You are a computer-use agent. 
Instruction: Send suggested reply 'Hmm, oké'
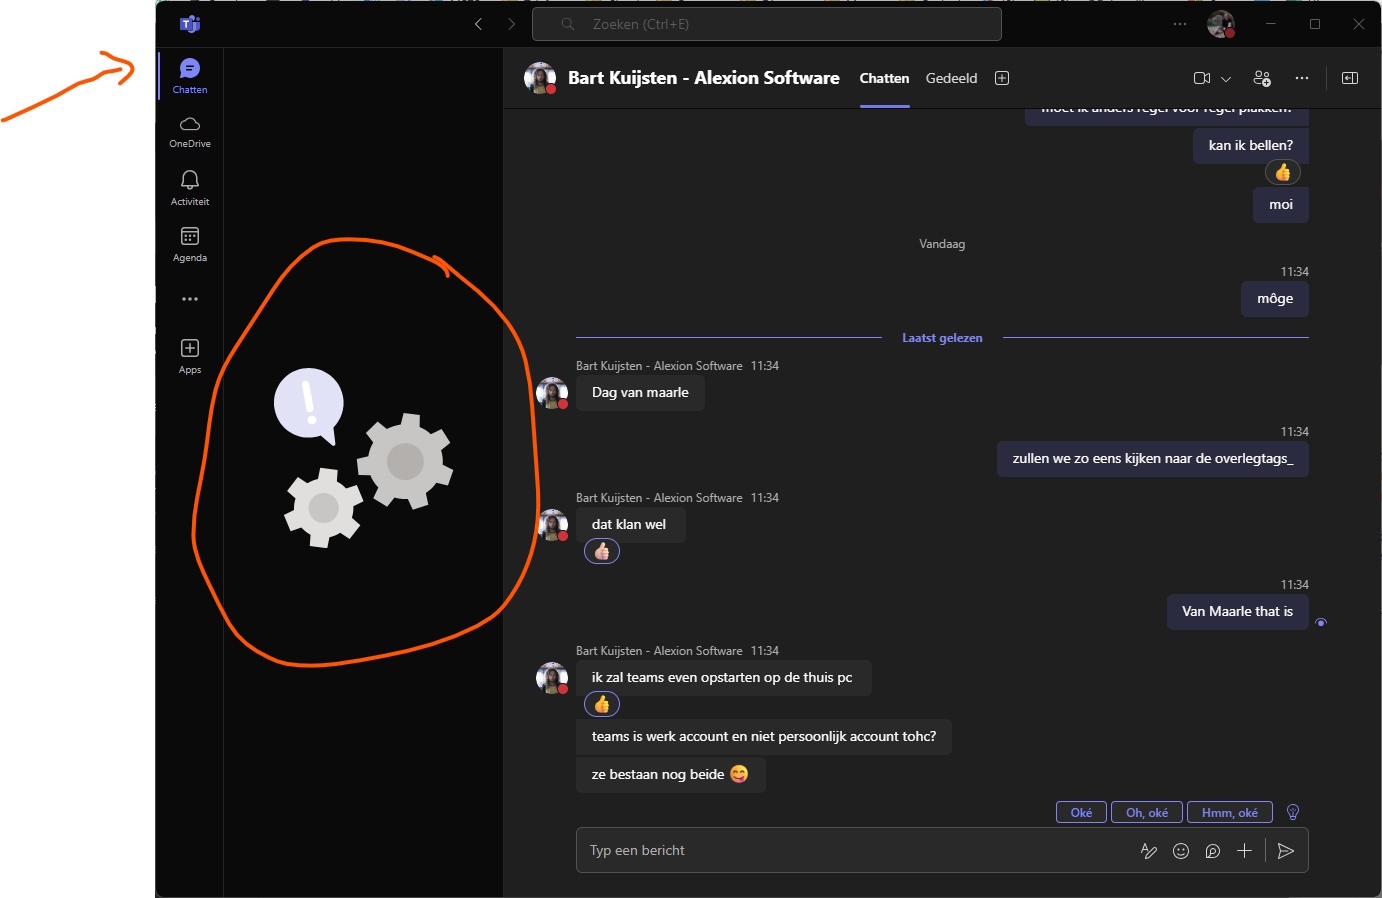1230,812
